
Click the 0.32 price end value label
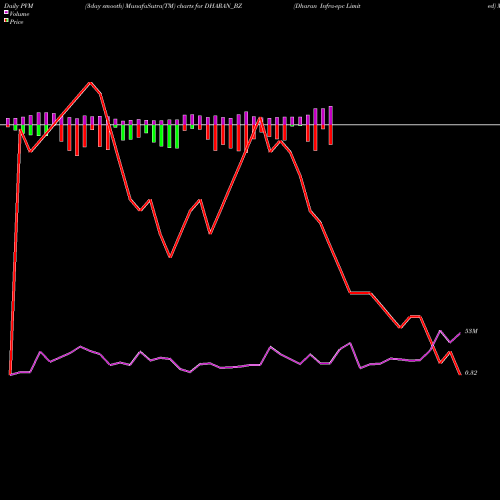pos(471,373)
